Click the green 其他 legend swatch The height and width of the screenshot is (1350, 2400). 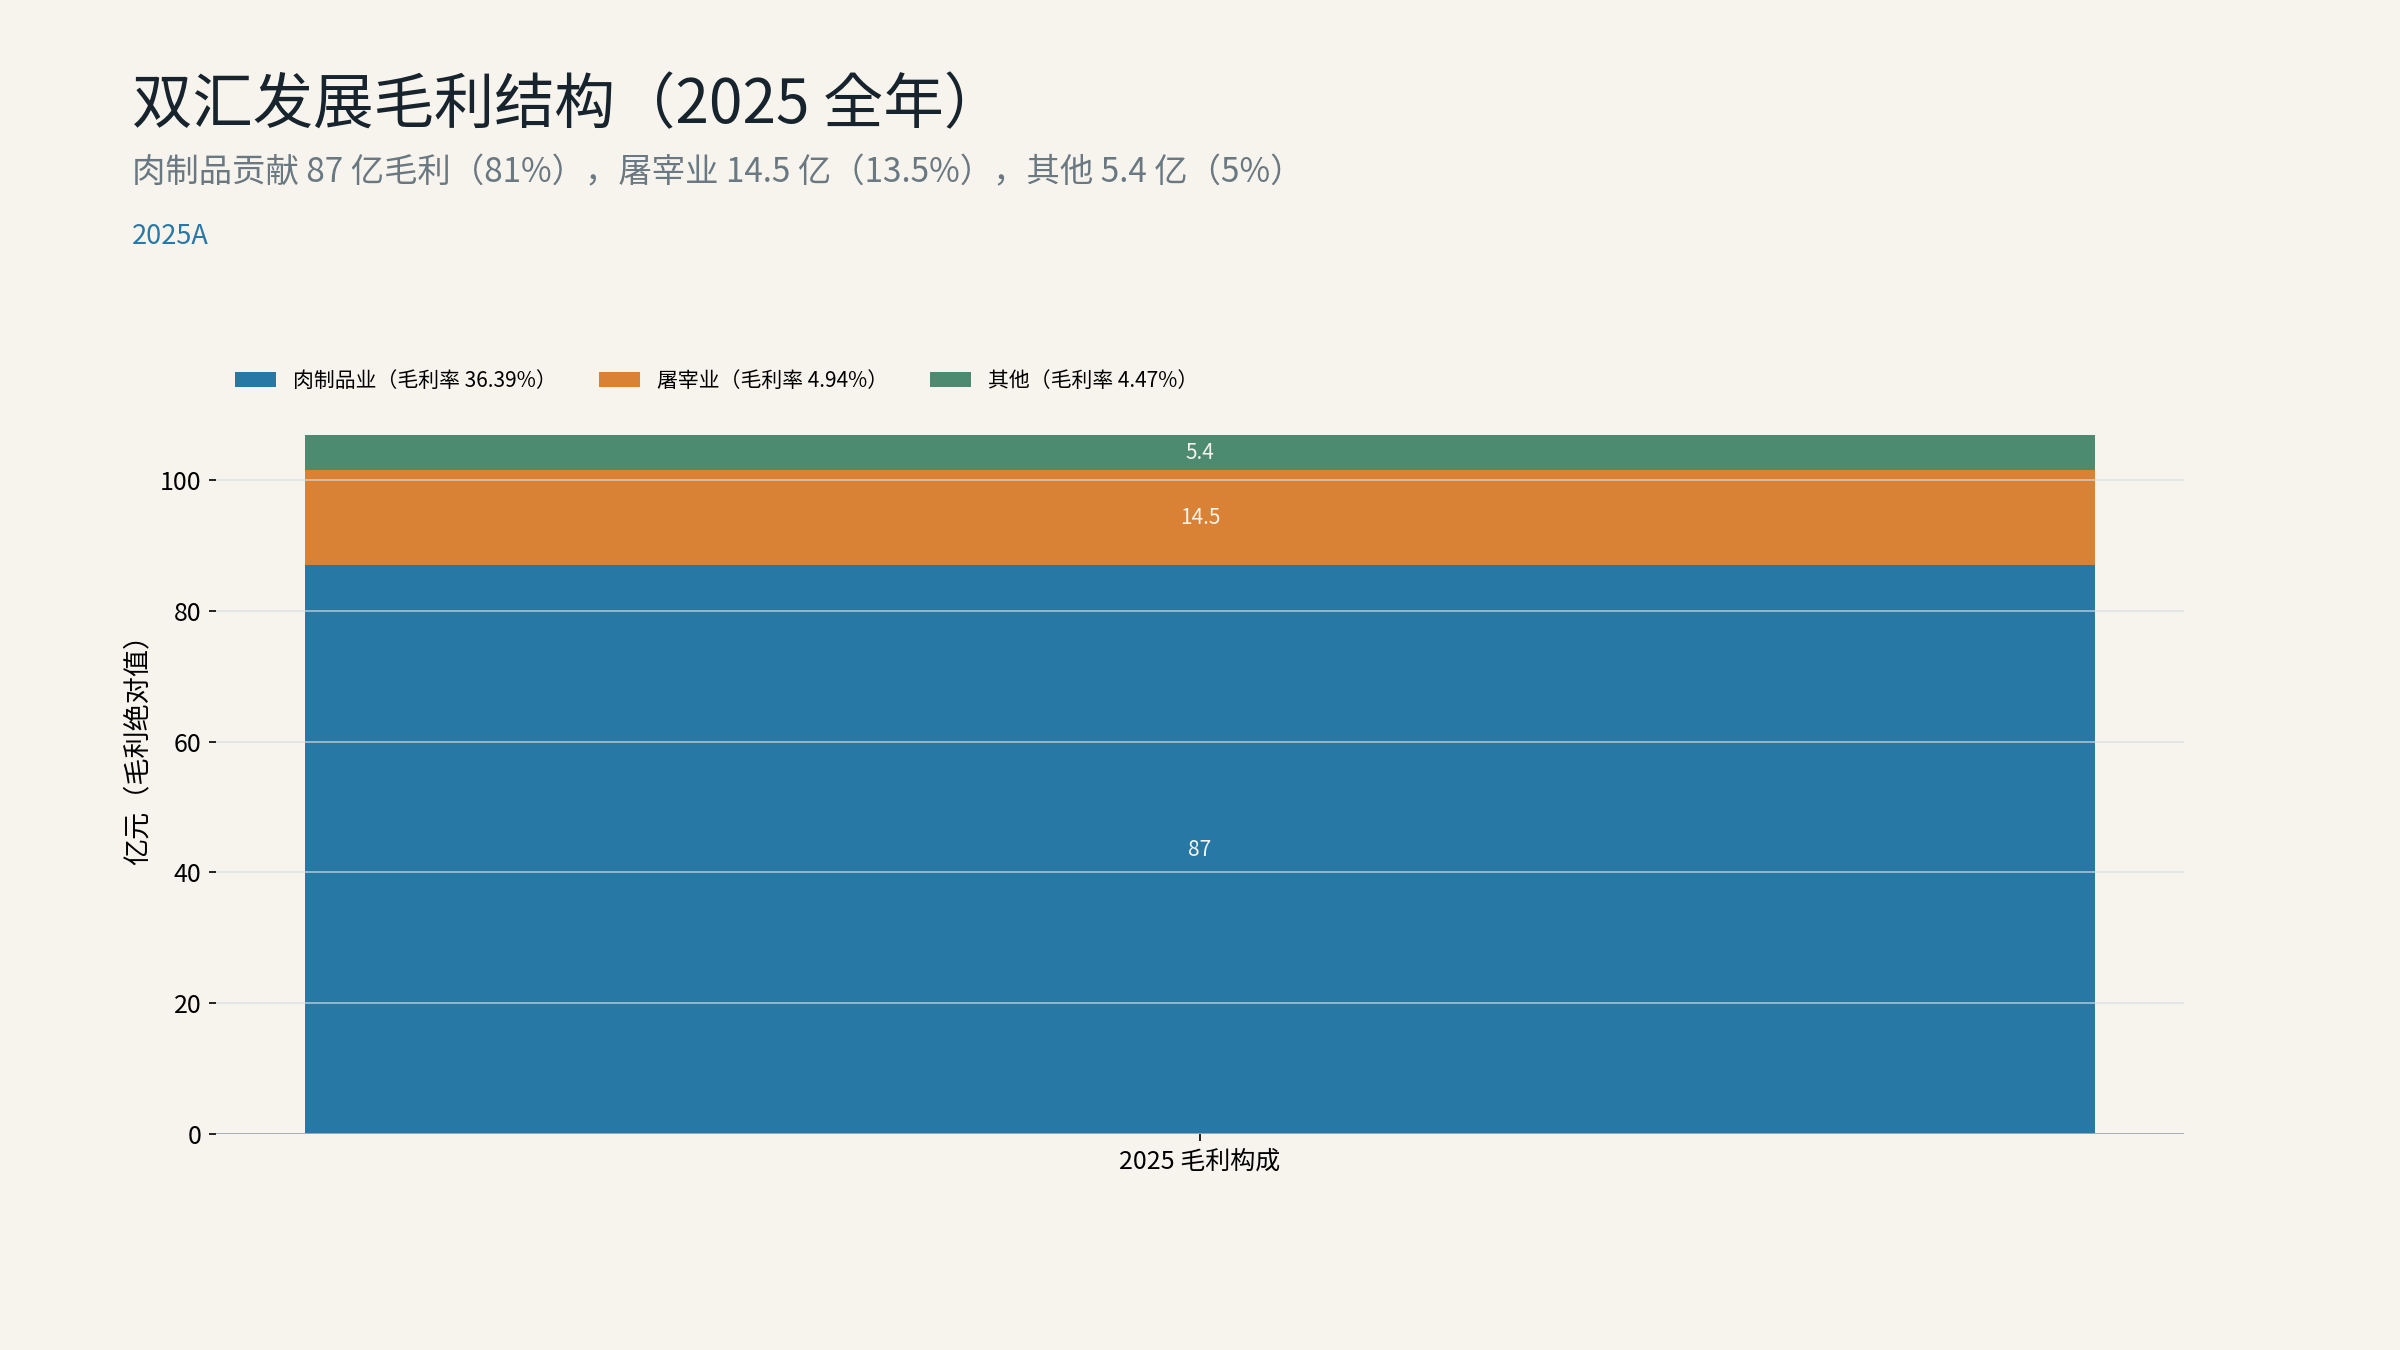tap(950, 379)
